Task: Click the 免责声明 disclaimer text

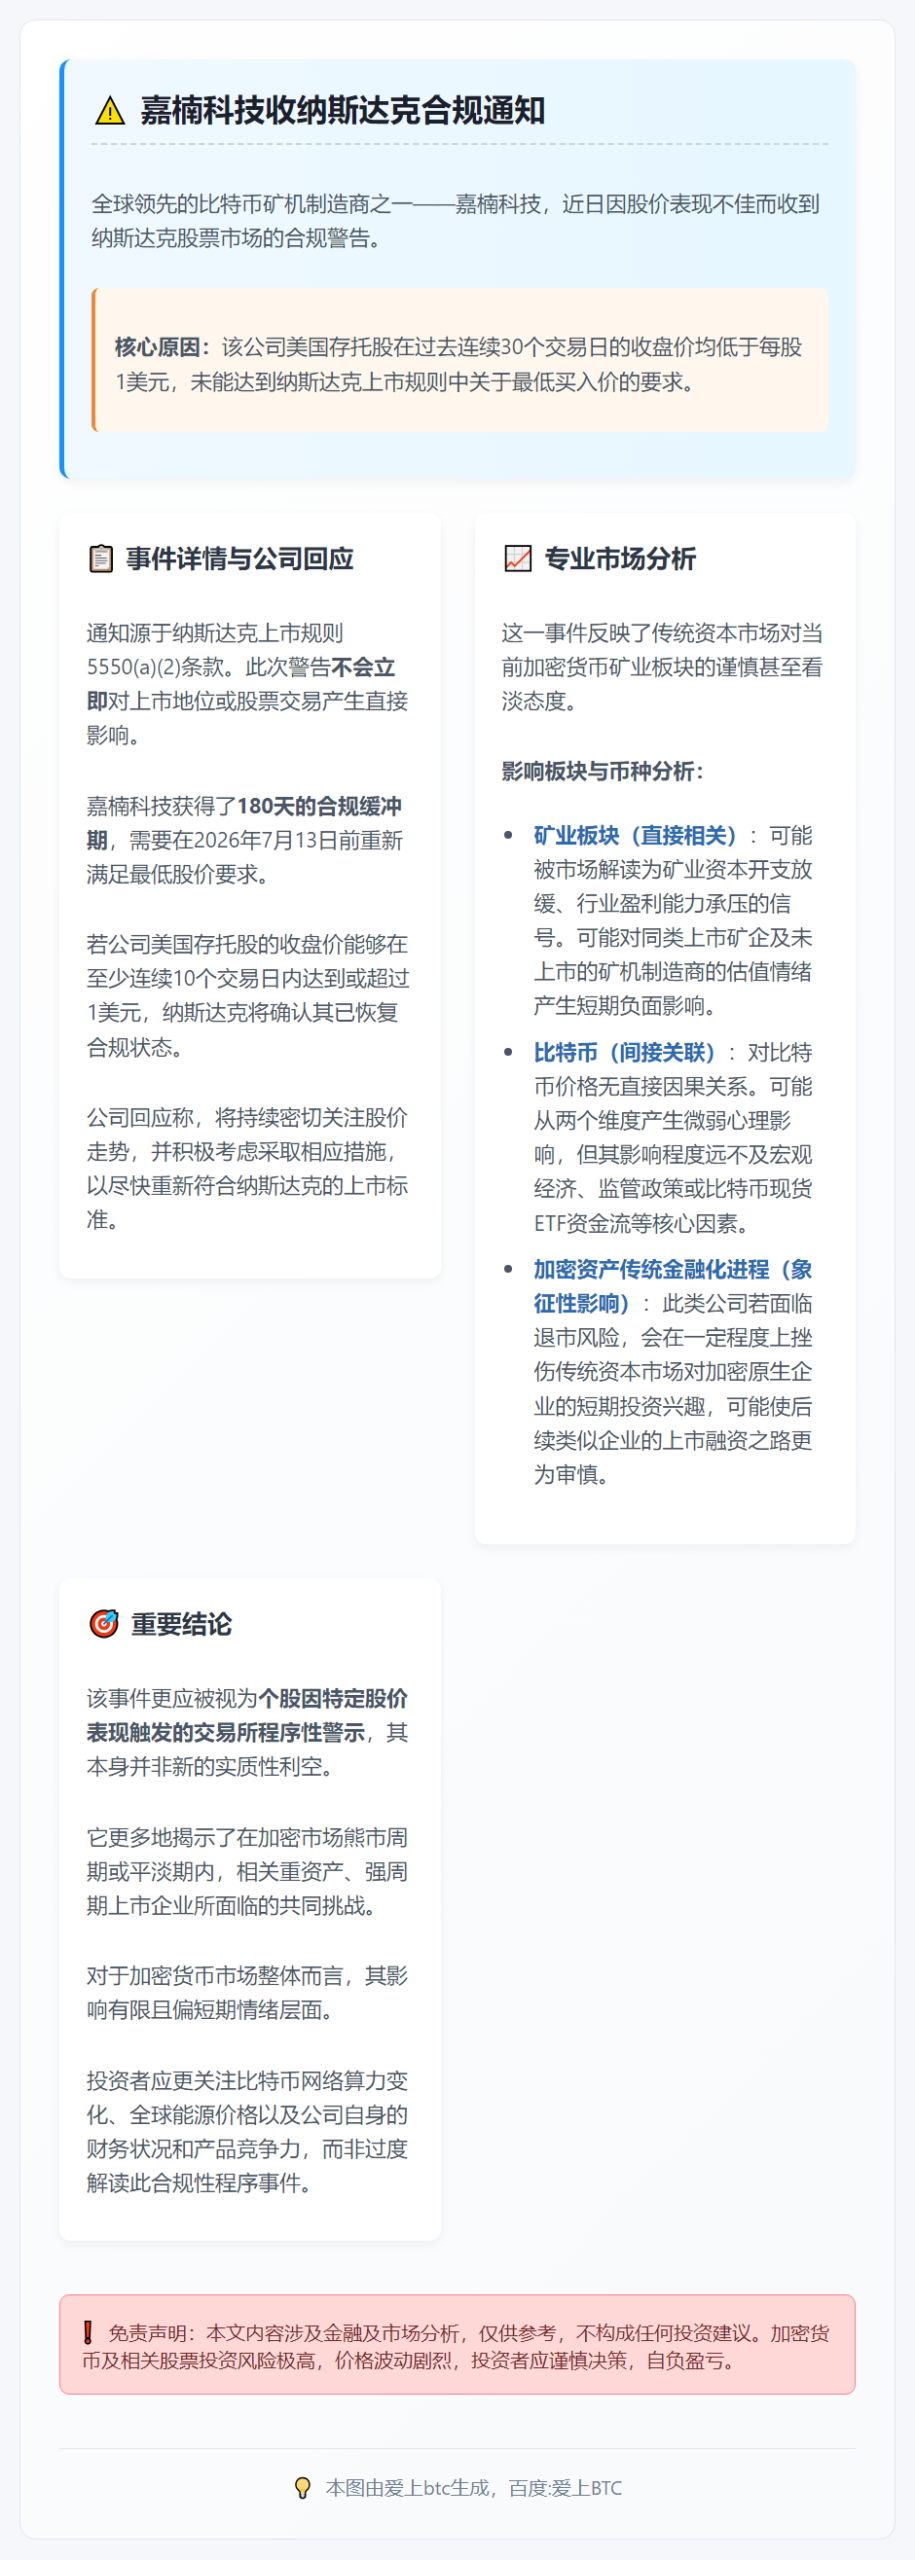Action: pyautogui.click(x=456, y=2346)
